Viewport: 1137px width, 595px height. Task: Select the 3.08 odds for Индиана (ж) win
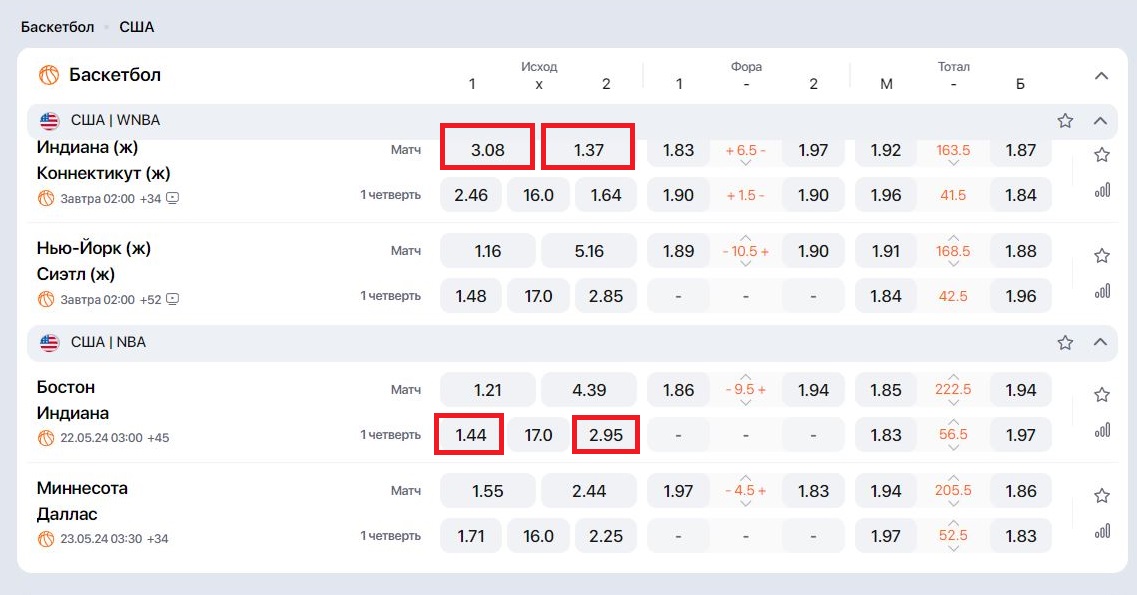pyautogui.click(x=487, y=150)
